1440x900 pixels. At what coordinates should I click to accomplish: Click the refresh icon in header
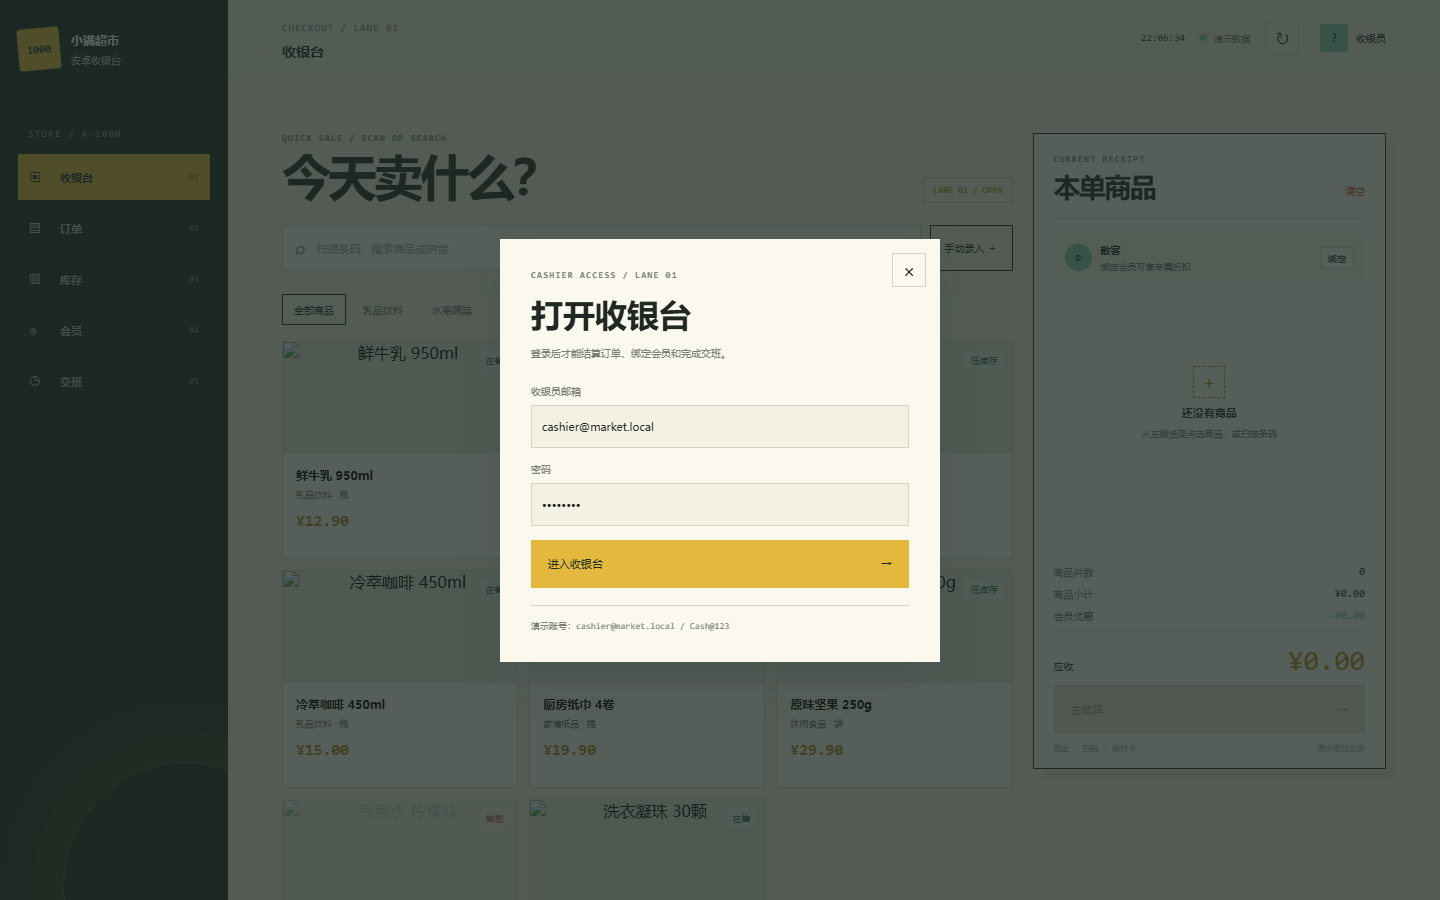pyautogui.click(x=1282, y=38)
